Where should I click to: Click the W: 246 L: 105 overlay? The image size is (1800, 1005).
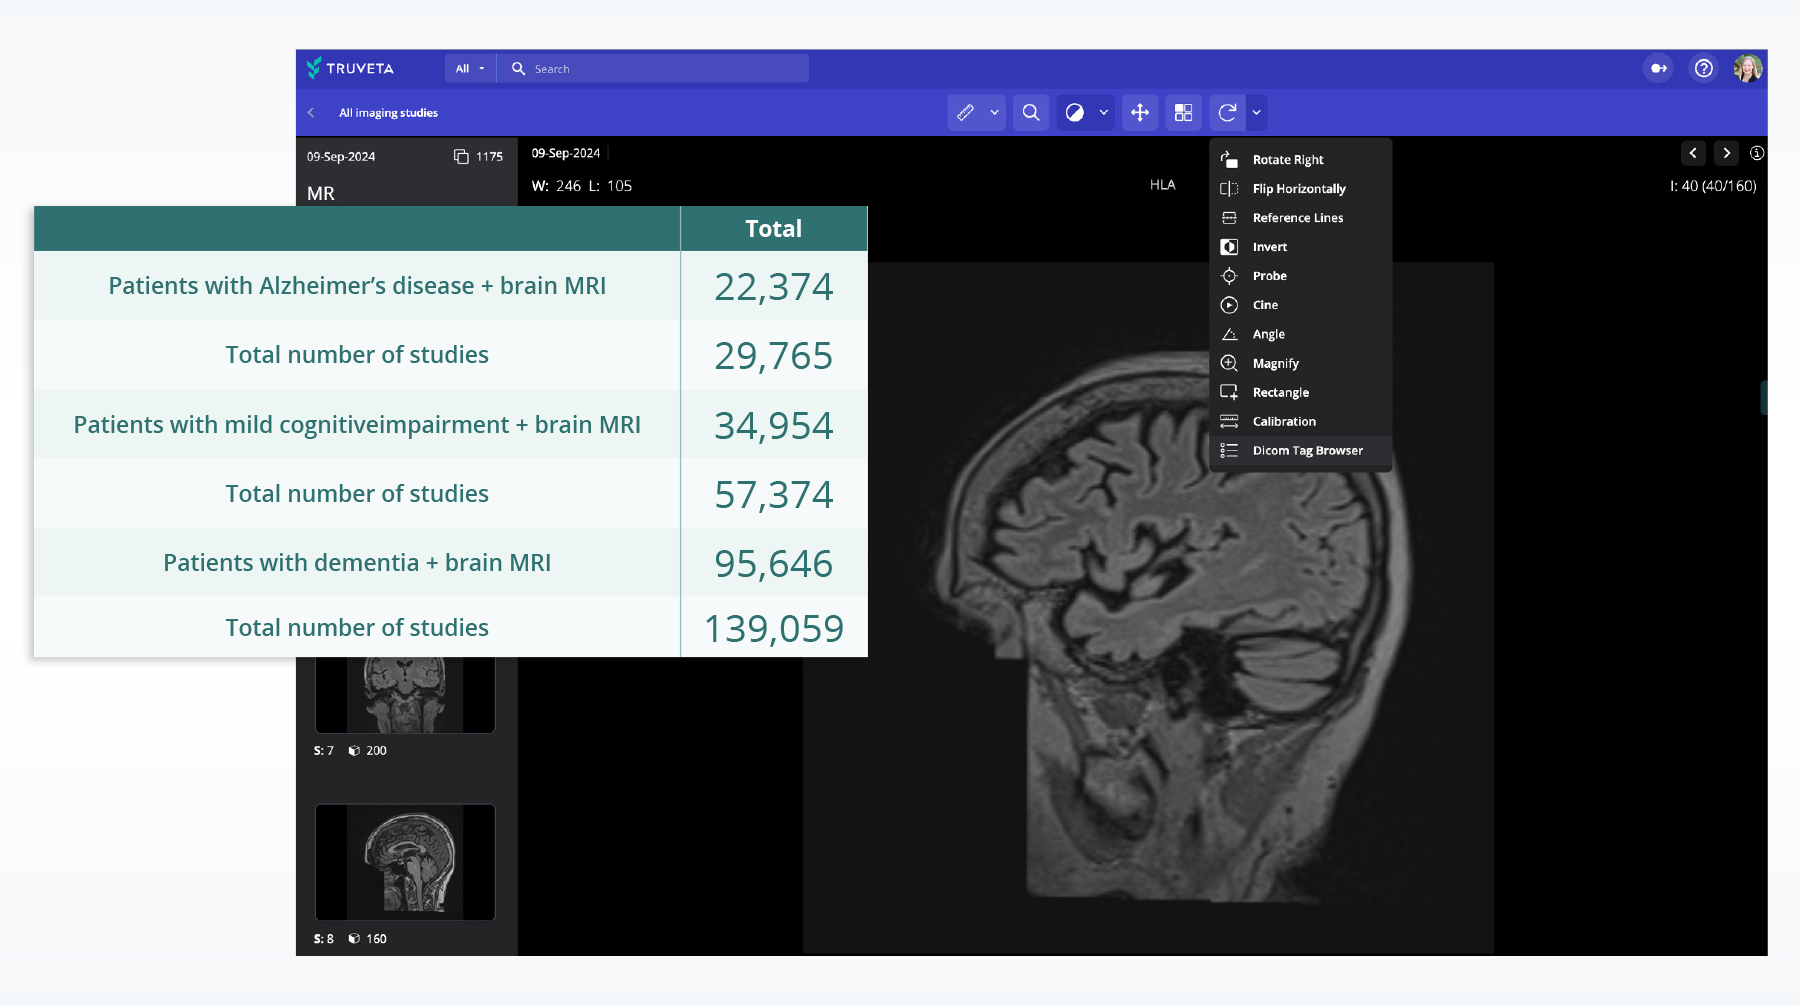(x=582, y=186)
